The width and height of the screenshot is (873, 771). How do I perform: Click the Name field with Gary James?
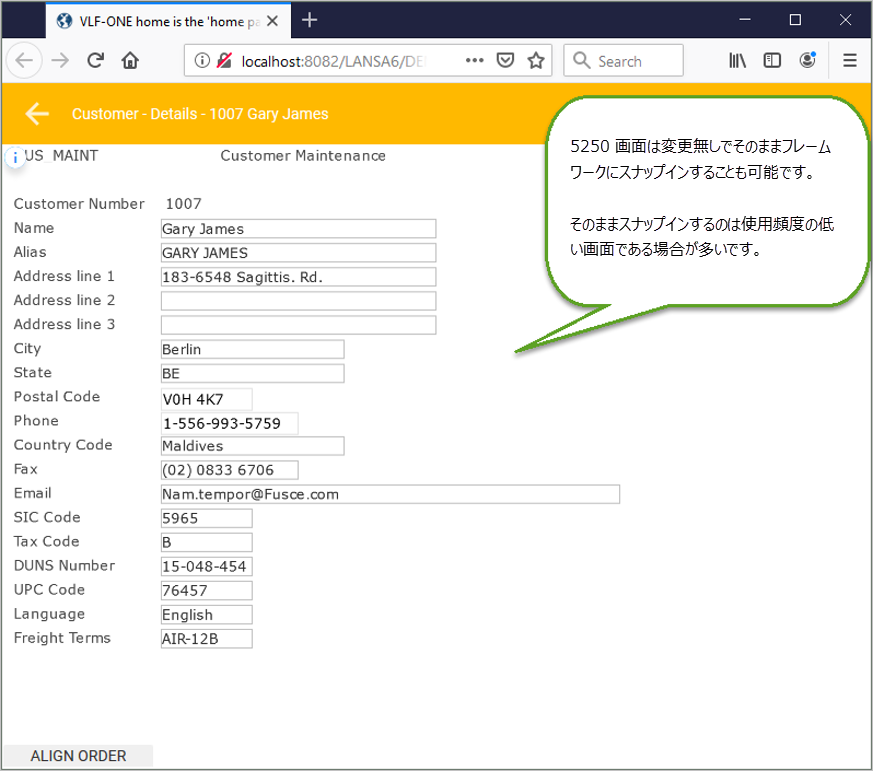[x=298, y=229]
